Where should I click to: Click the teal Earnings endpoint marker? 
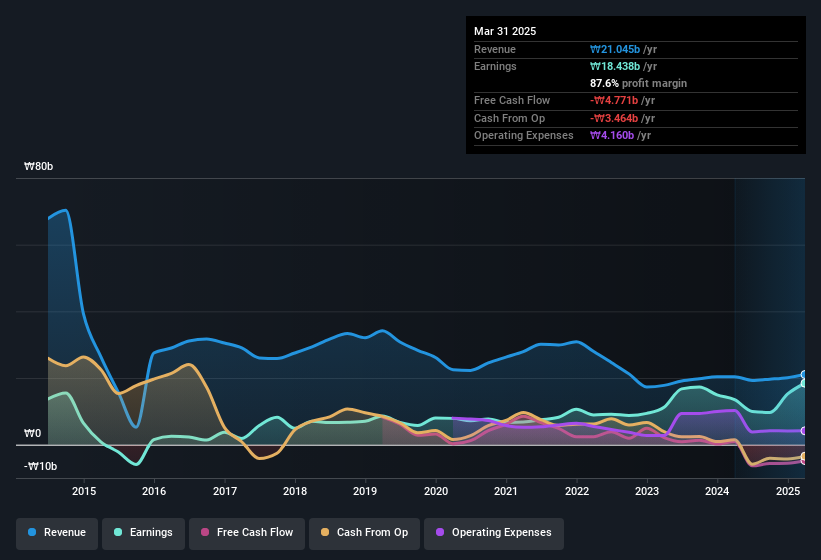point(804,384)
